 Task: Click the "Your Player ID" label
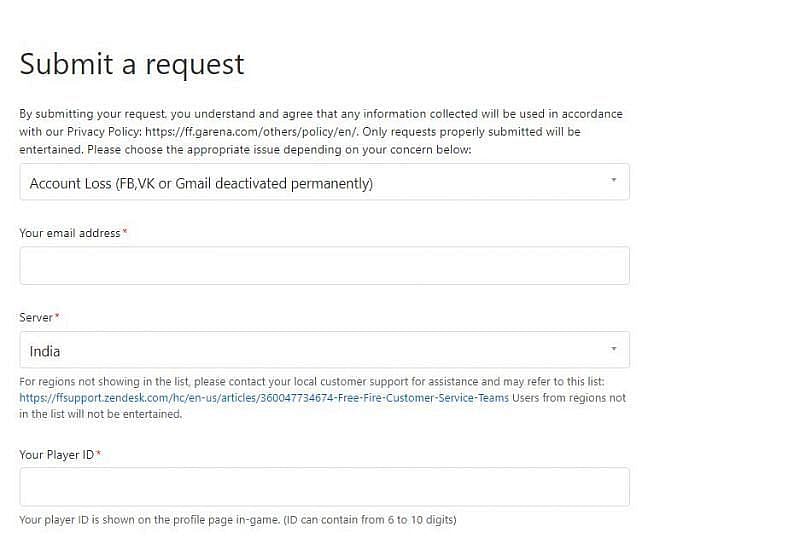click(x=56, y=455)
